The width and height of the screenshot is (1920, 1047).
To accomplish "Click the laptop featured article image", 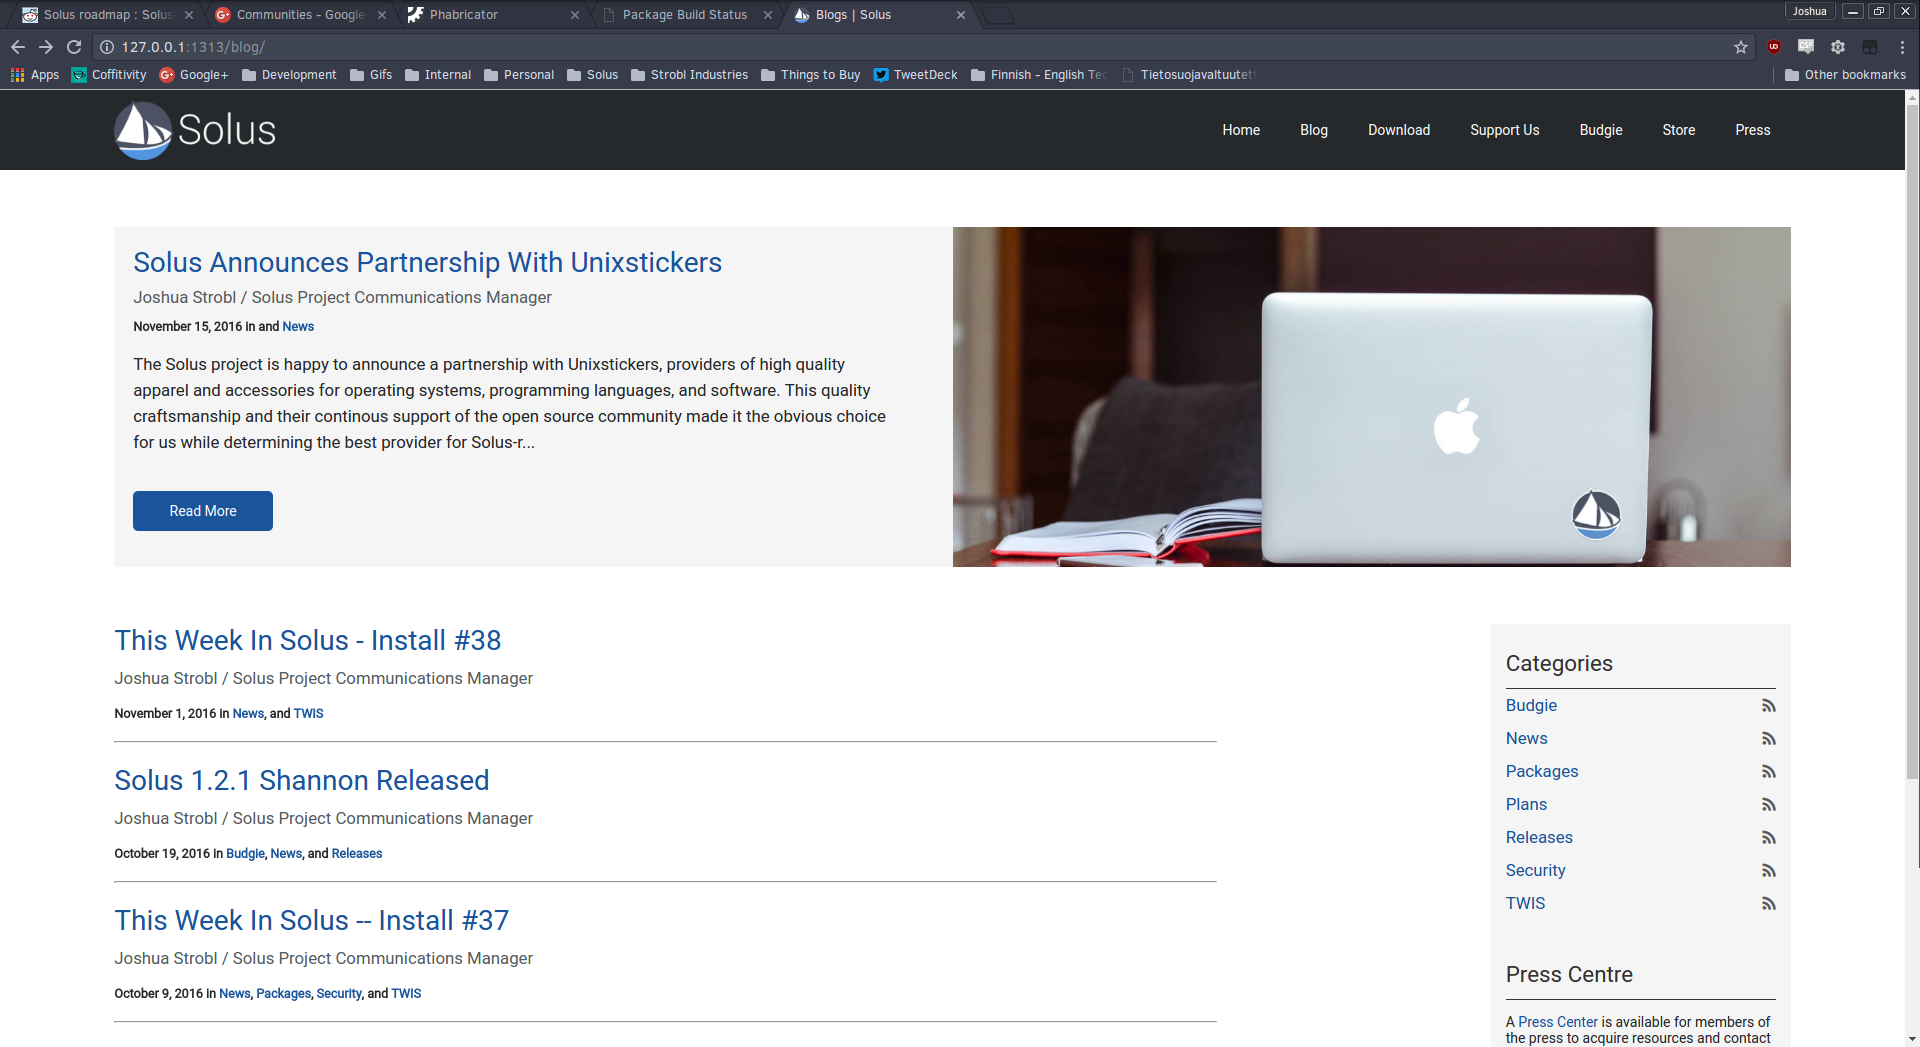I will pyautogui.click(x=1372, y=397).
